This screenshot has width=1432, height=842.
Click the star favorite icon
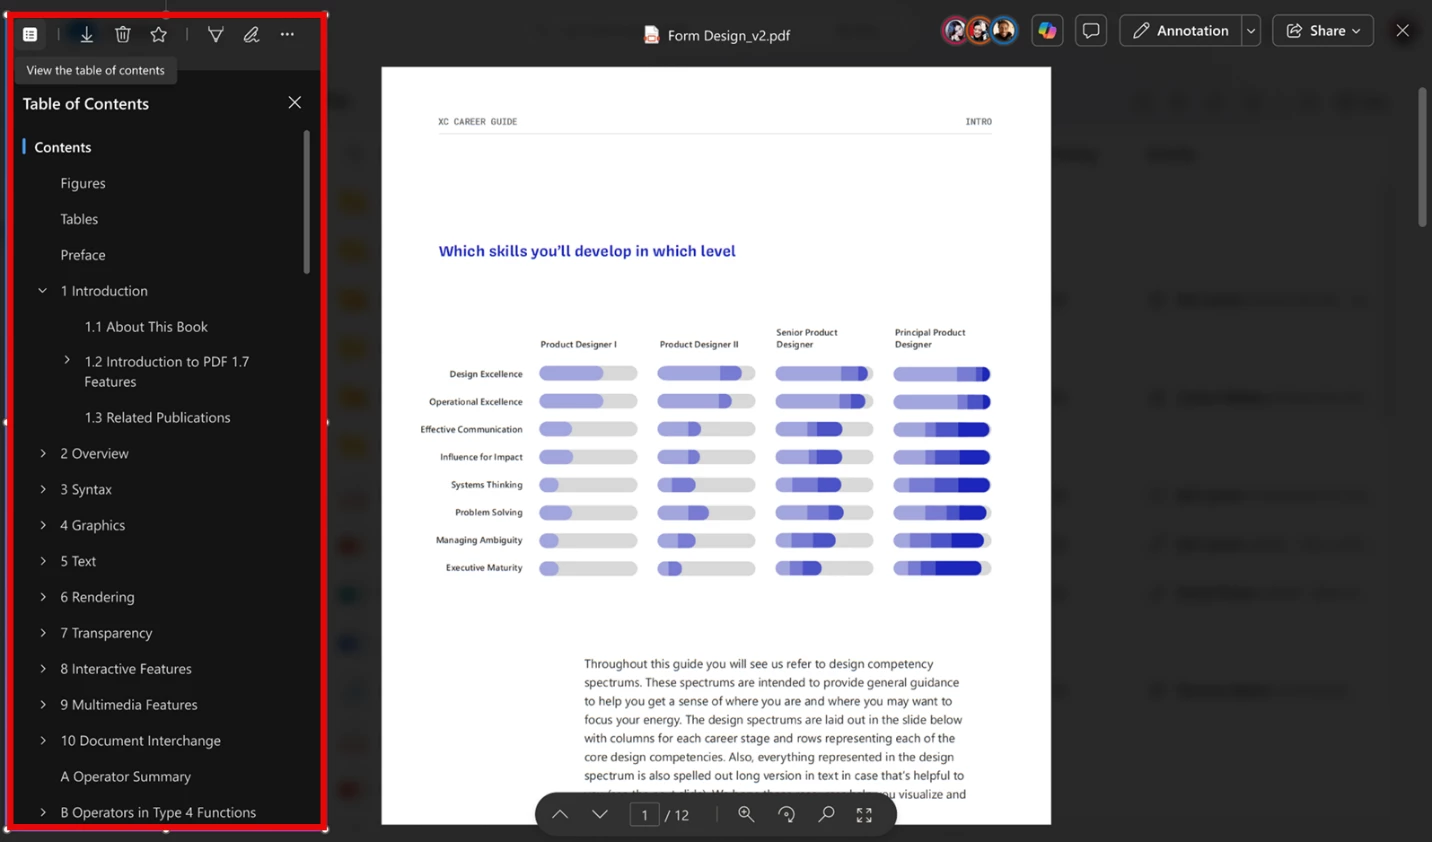[159, 35]
